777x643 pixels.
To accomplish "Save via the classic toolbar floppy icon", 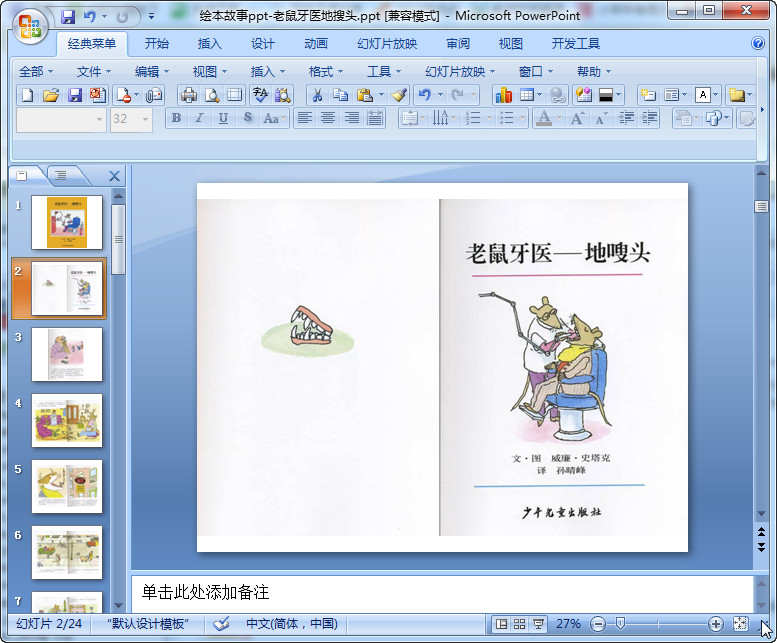I will click(x=75, y=95).
